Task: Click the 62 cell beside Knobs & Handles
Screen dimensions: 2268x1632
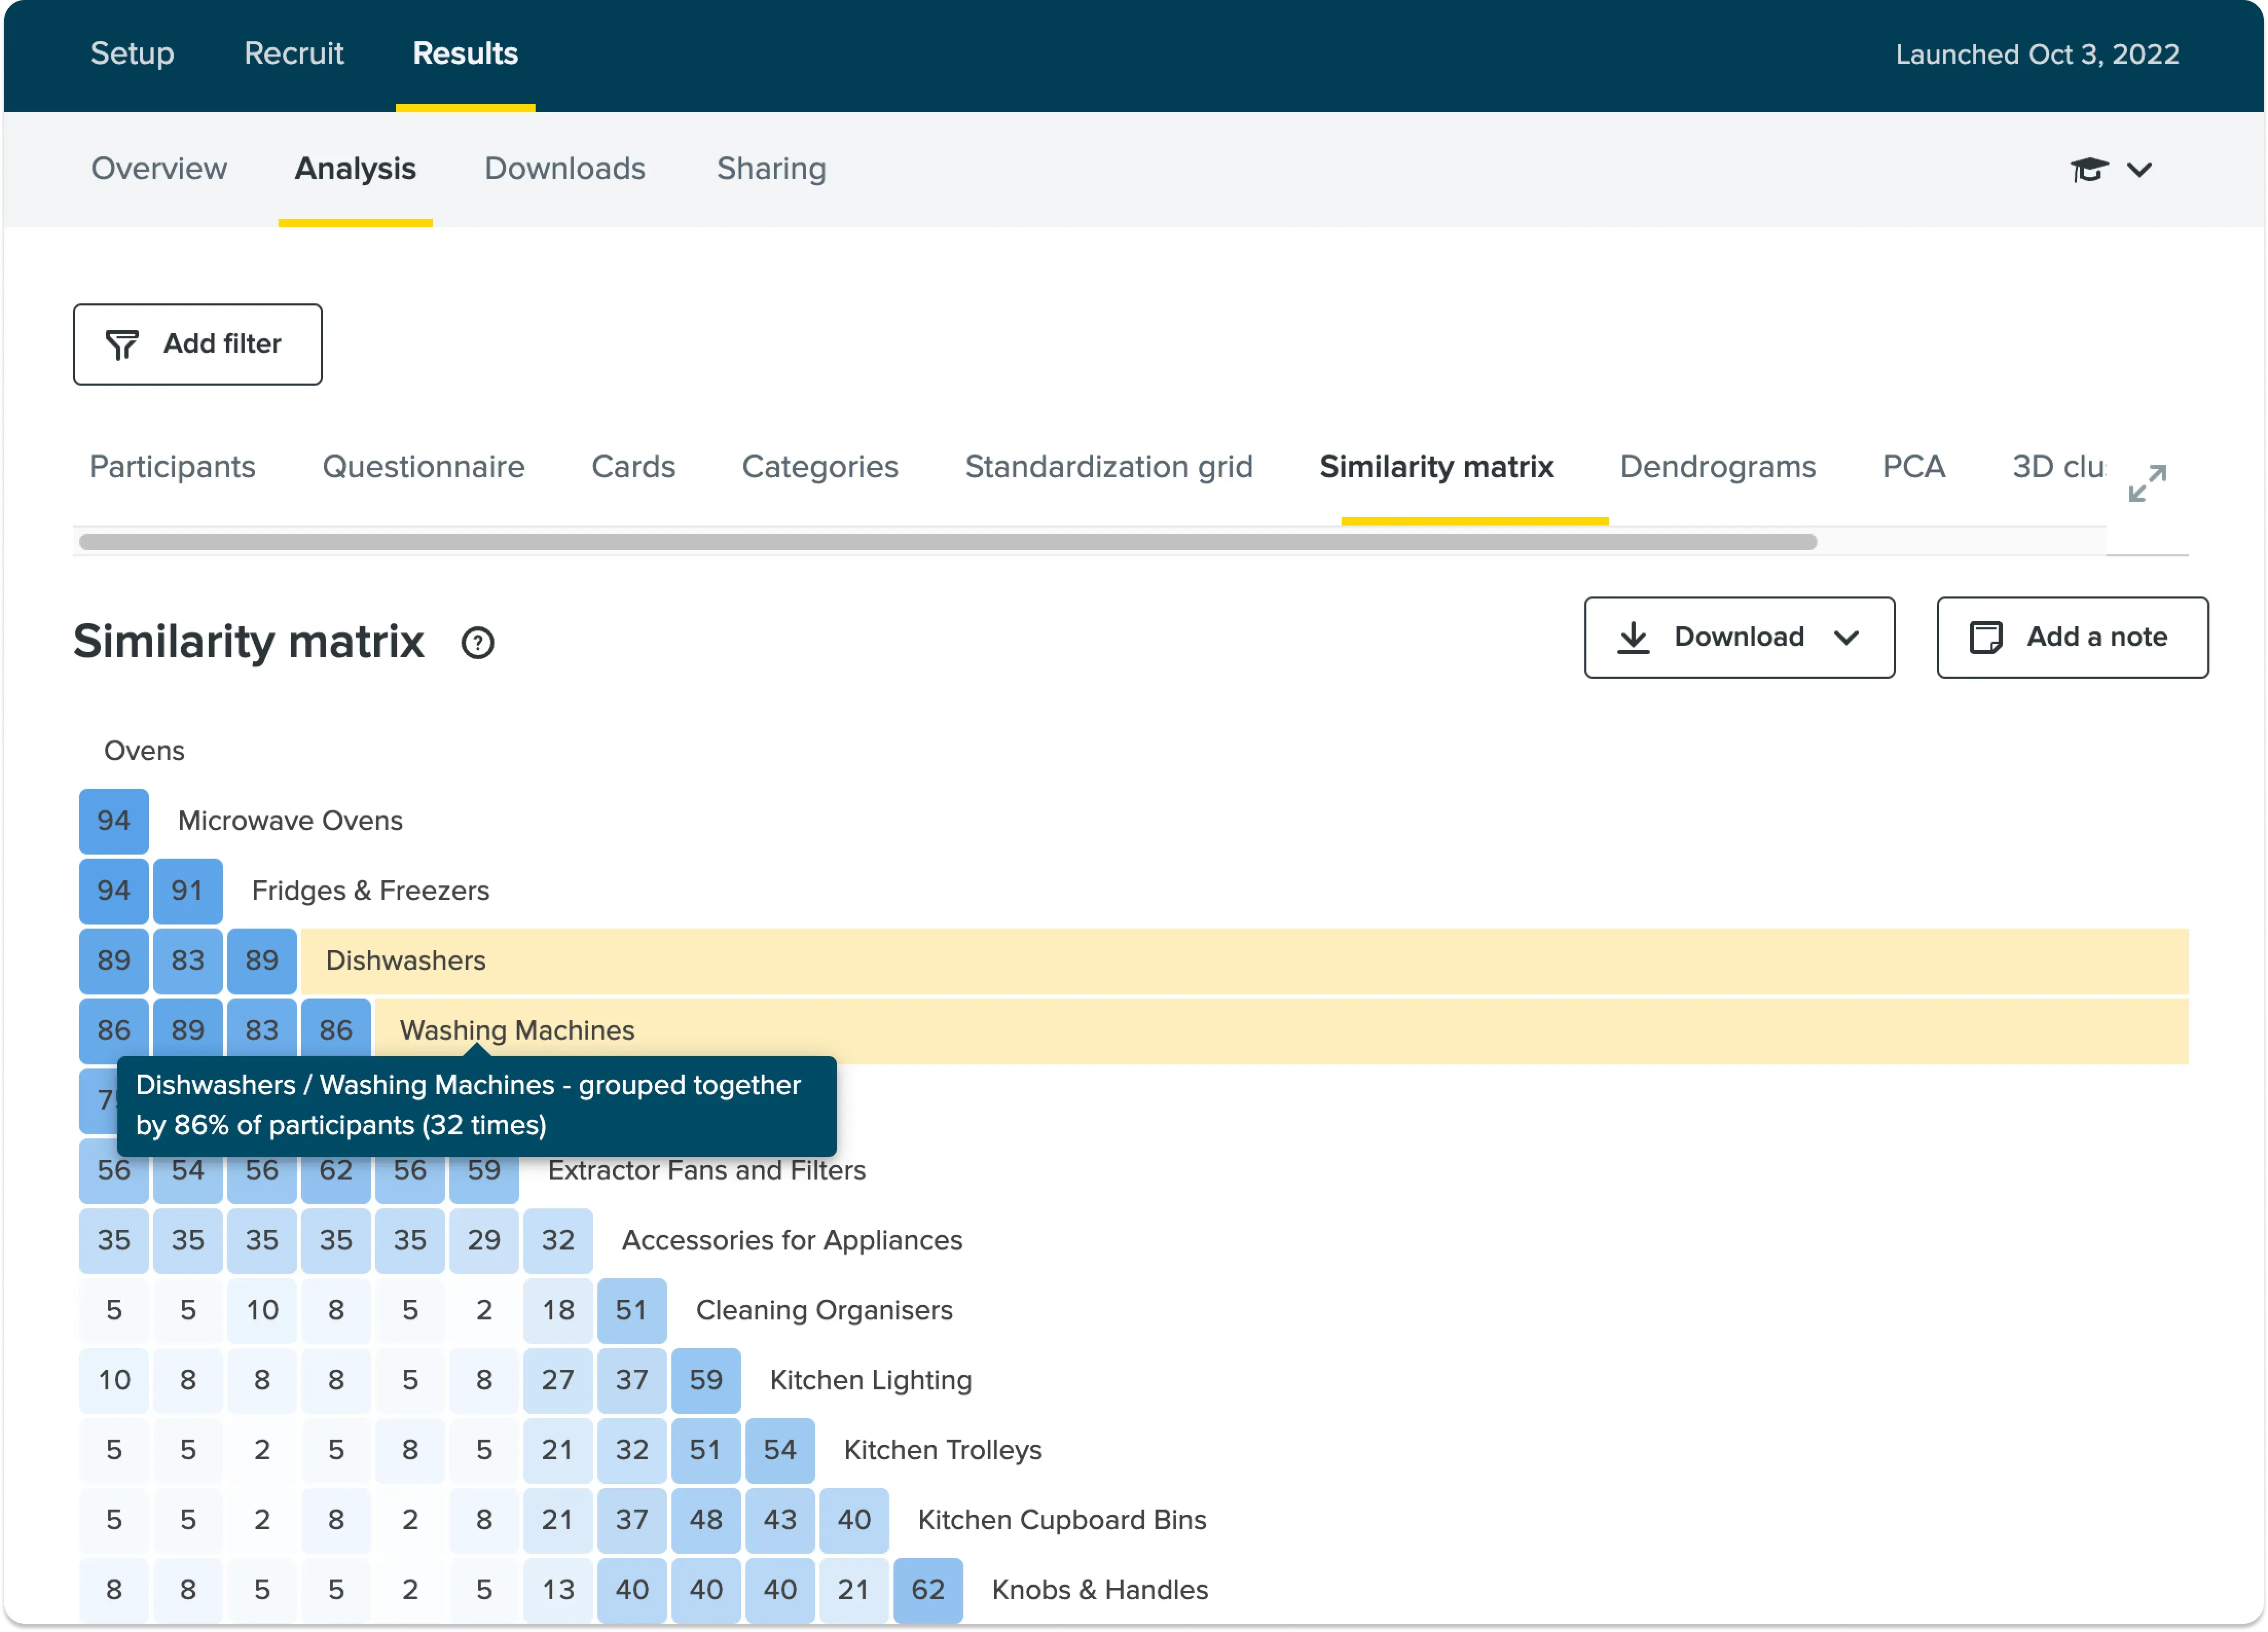Action: coord(927,1589)
